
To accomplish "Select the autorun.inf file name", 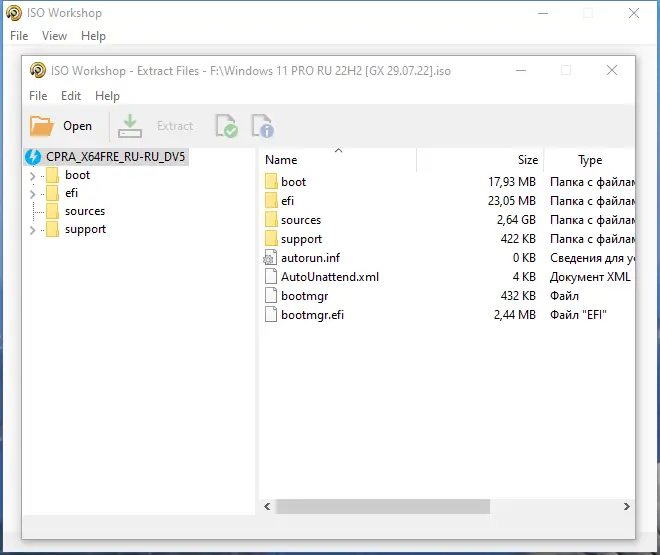I will [x=310, y=258].
